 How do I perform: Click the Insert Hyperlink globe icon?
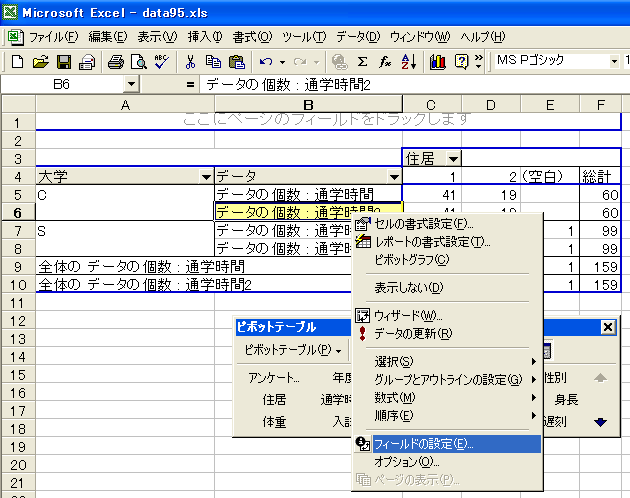click(x=340, y=62)
